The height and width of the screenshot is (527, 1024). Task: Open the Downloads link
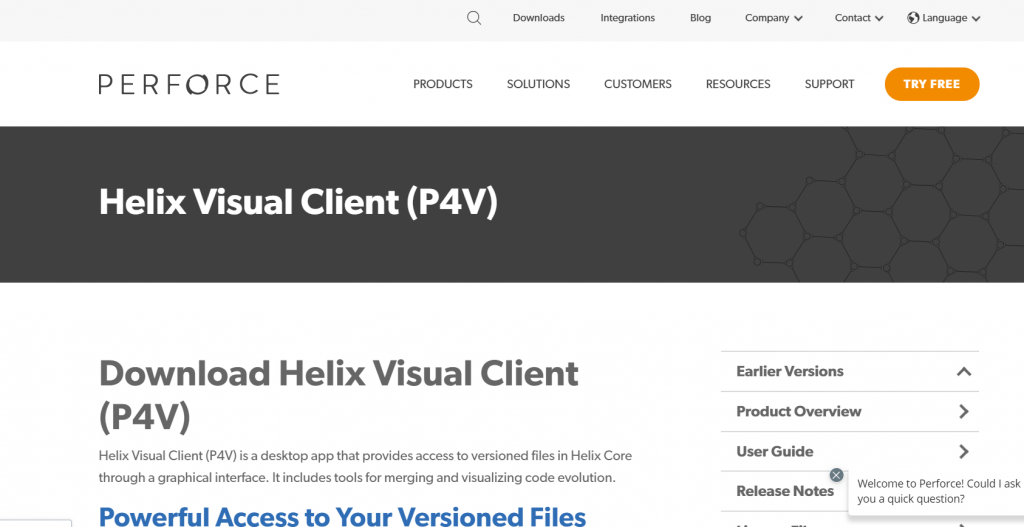pos(539,18)
